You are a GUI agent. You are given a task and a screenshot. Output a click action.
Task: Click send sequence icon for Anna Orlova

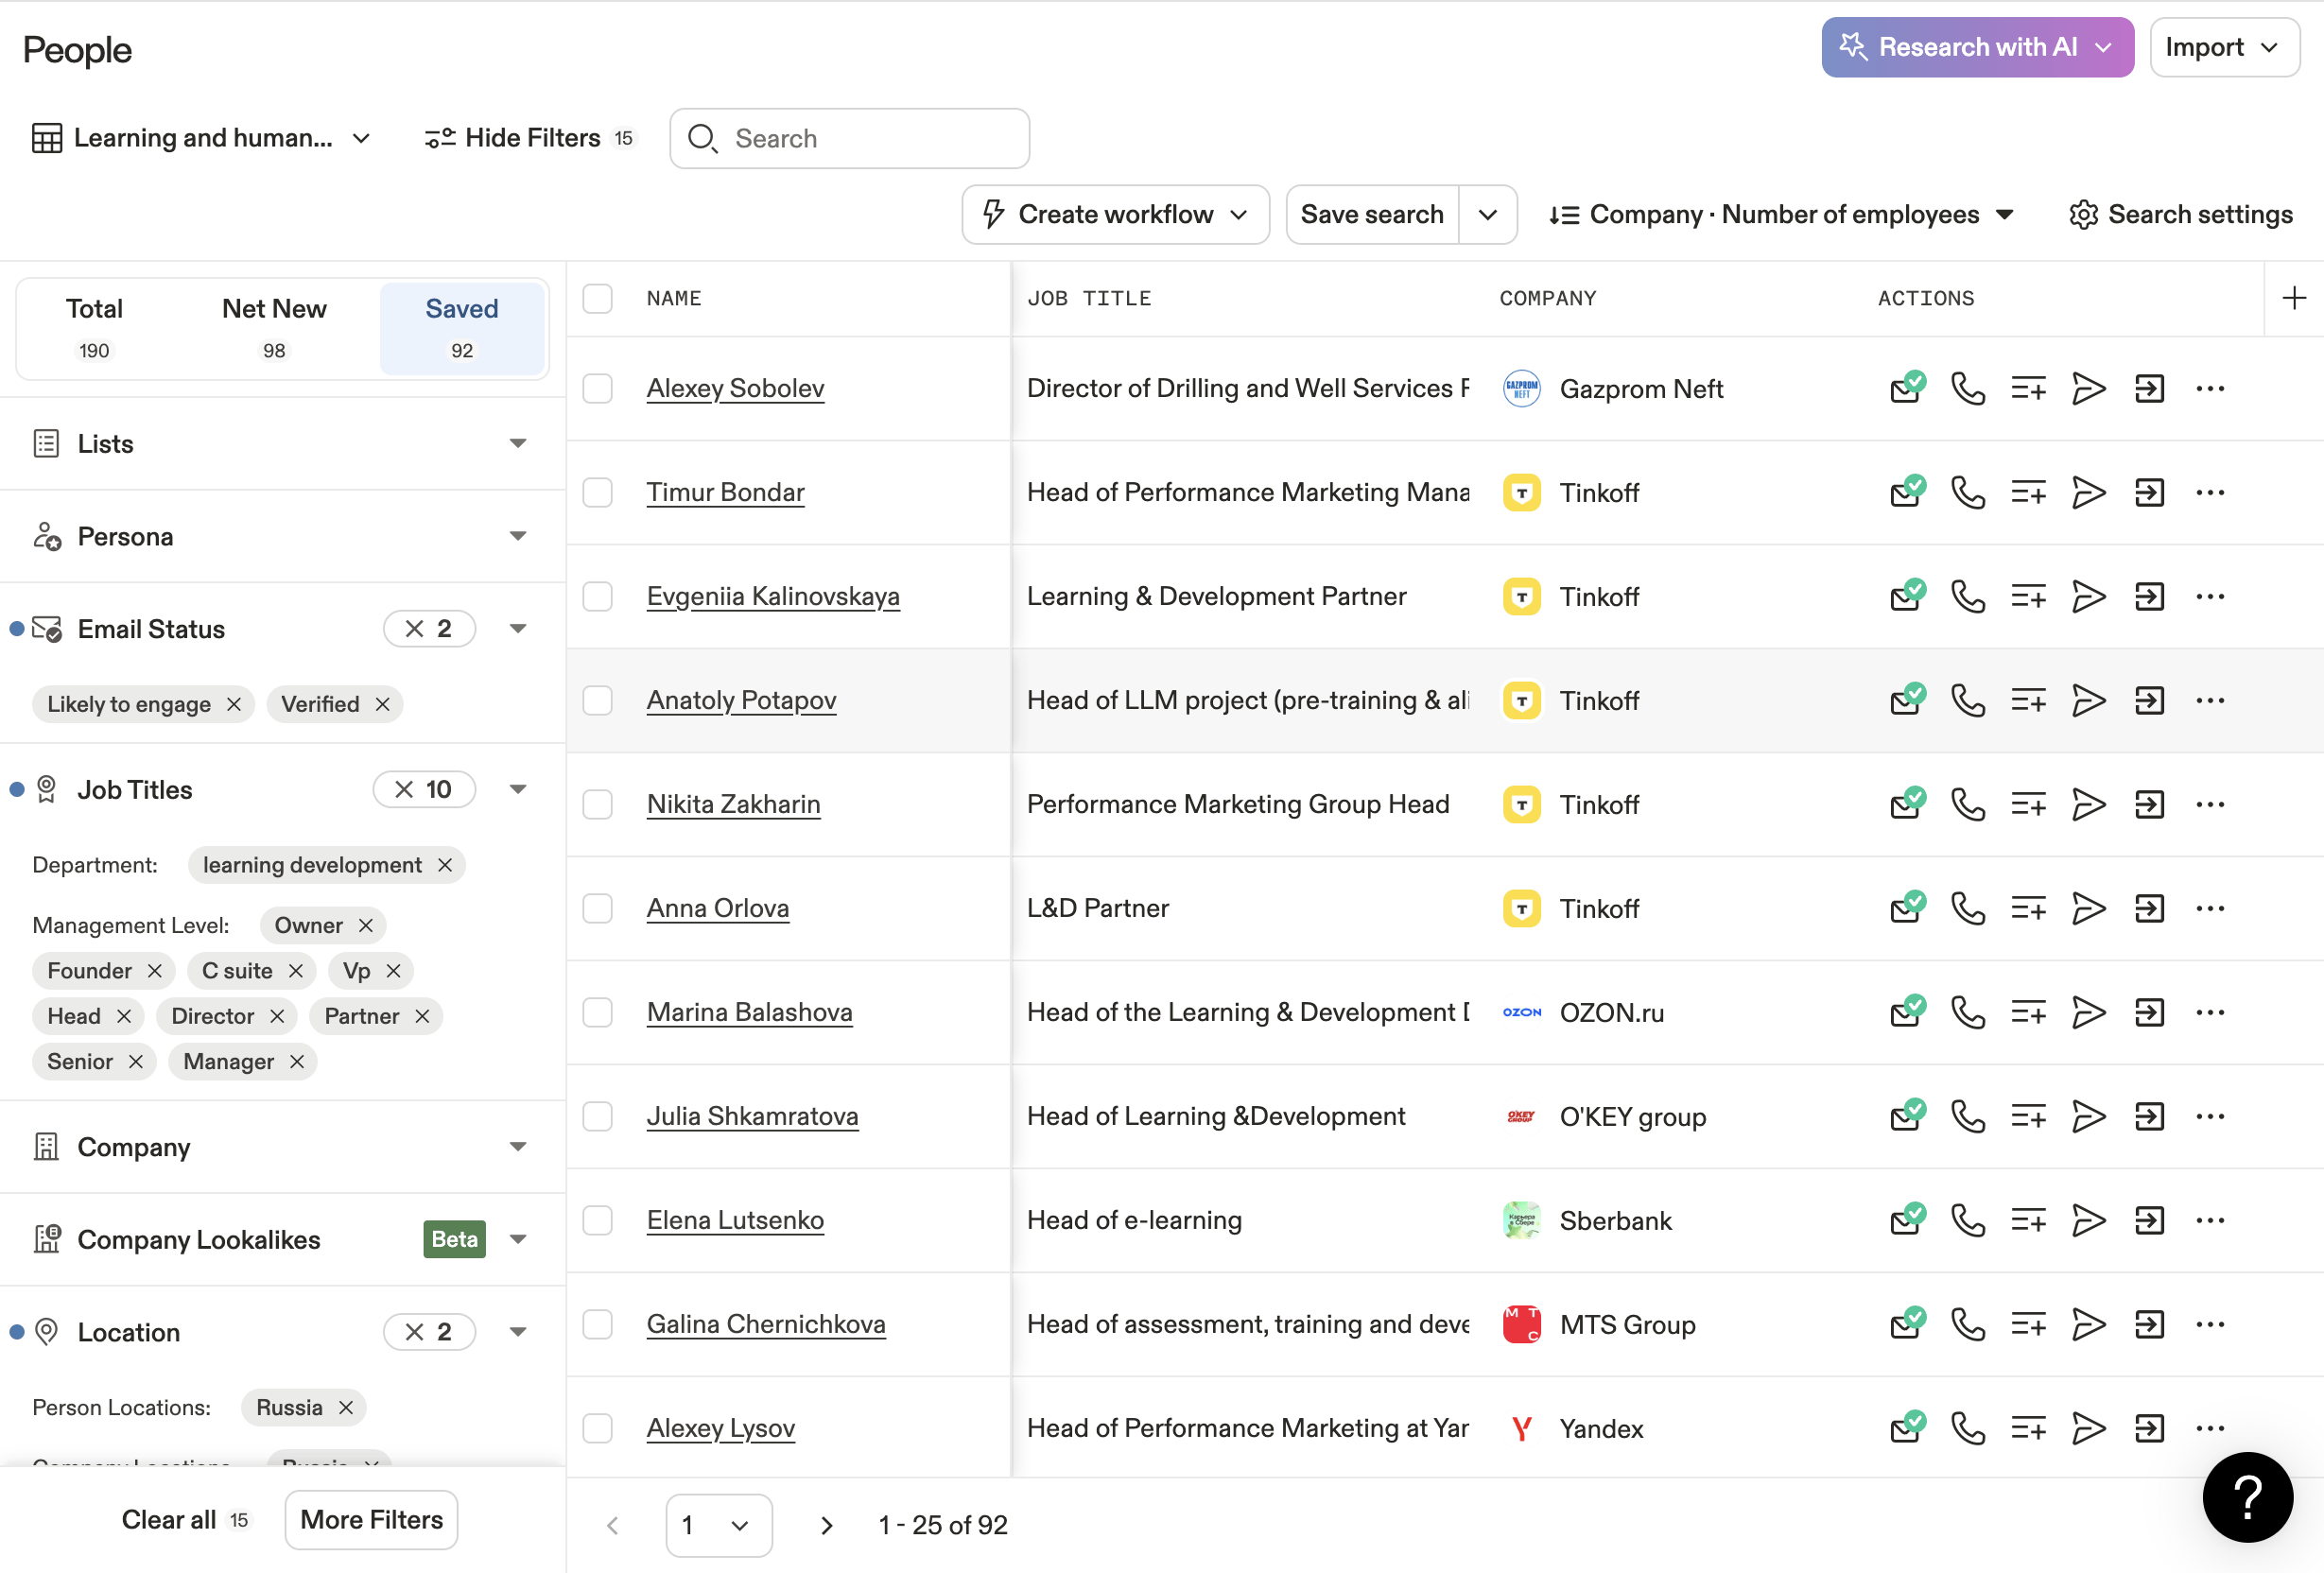click(x=2088, y=908)
